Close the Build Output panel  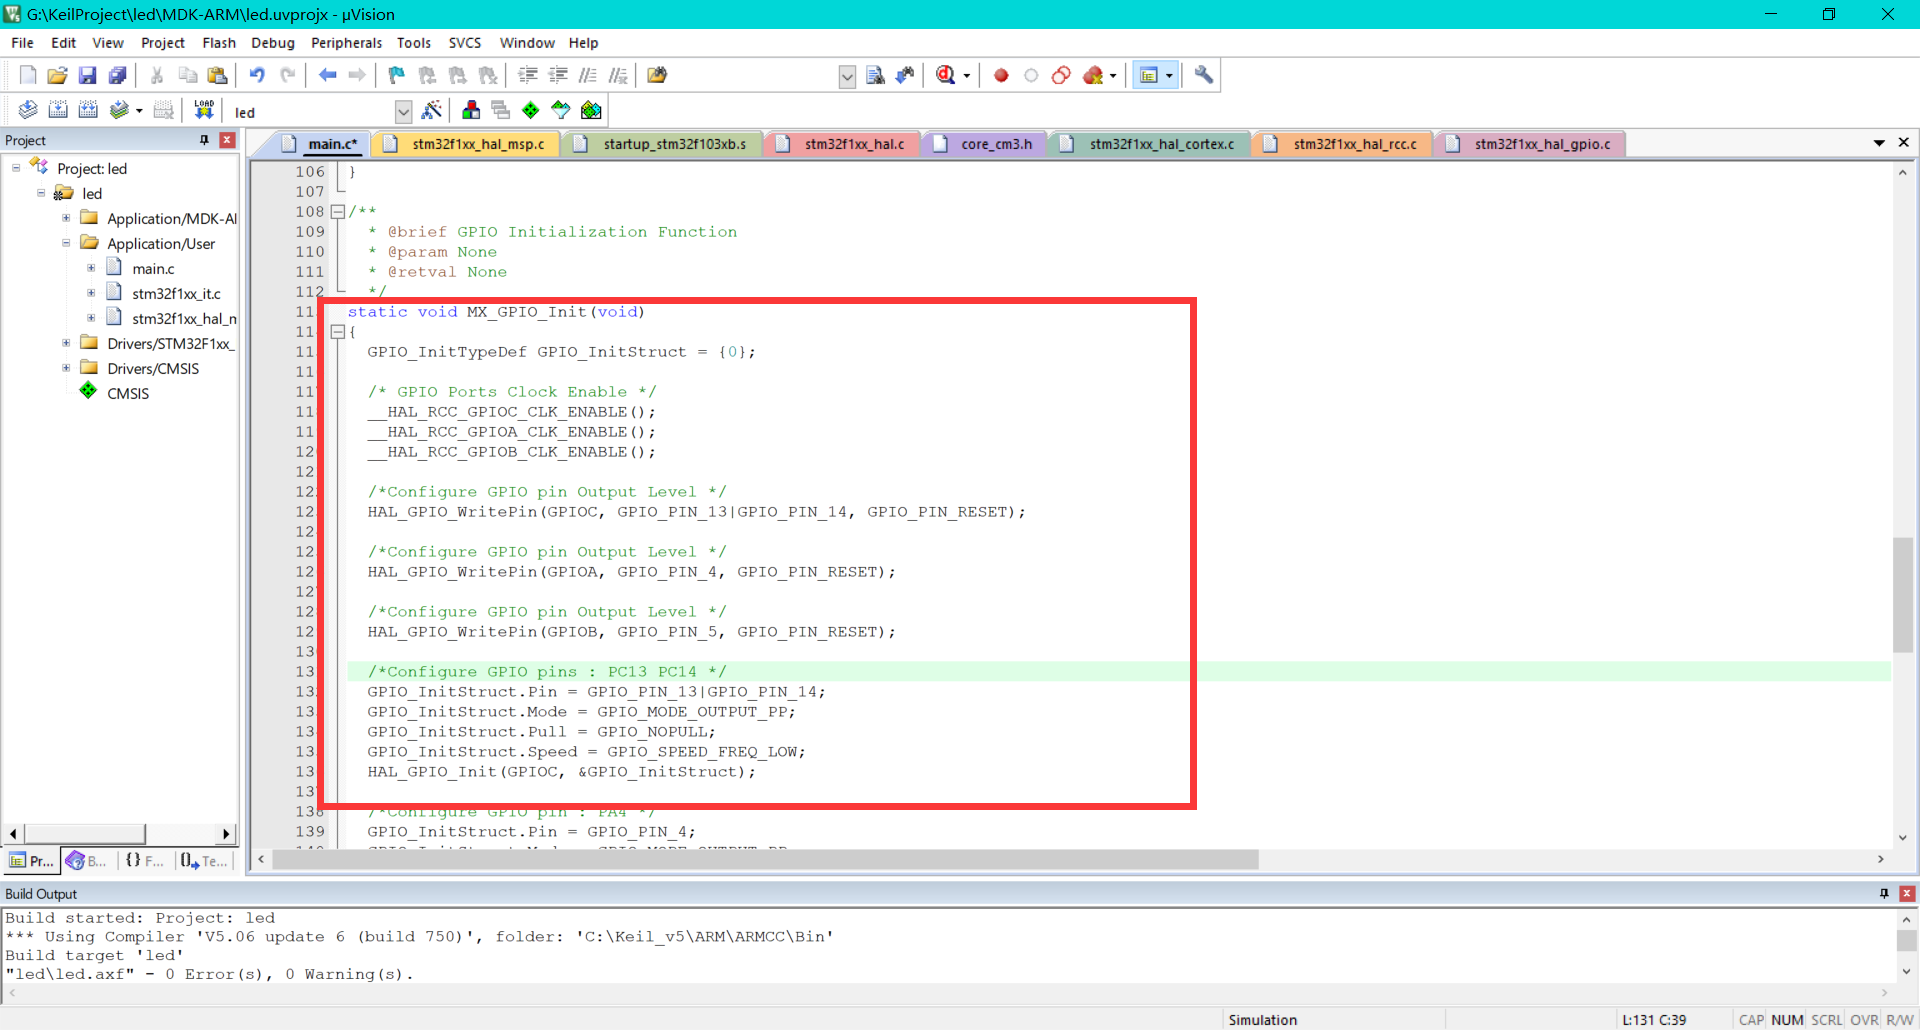click(x=1907, y=893)
